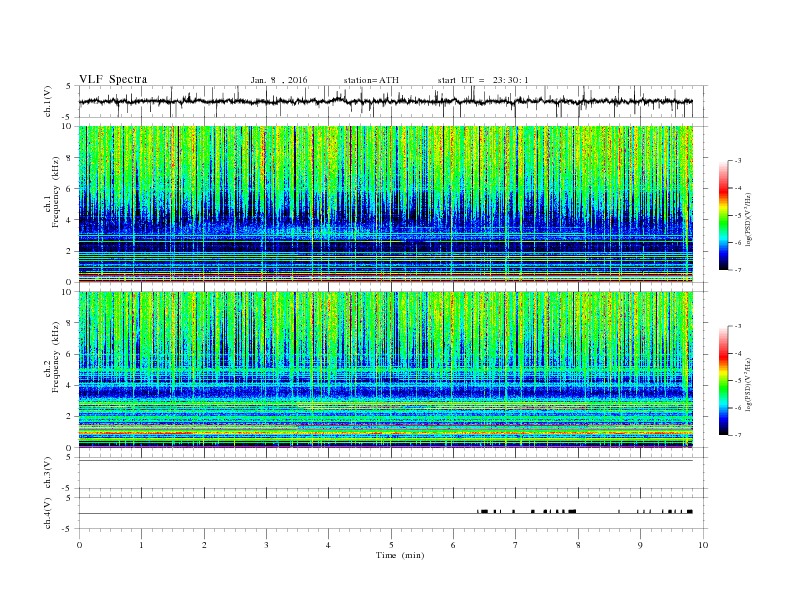This screenshot has height=612, width=792.
Task: Select the ch.1 "Frequency (kHz)" axis label
Action: pyautogui.click(x=56, y=192)
